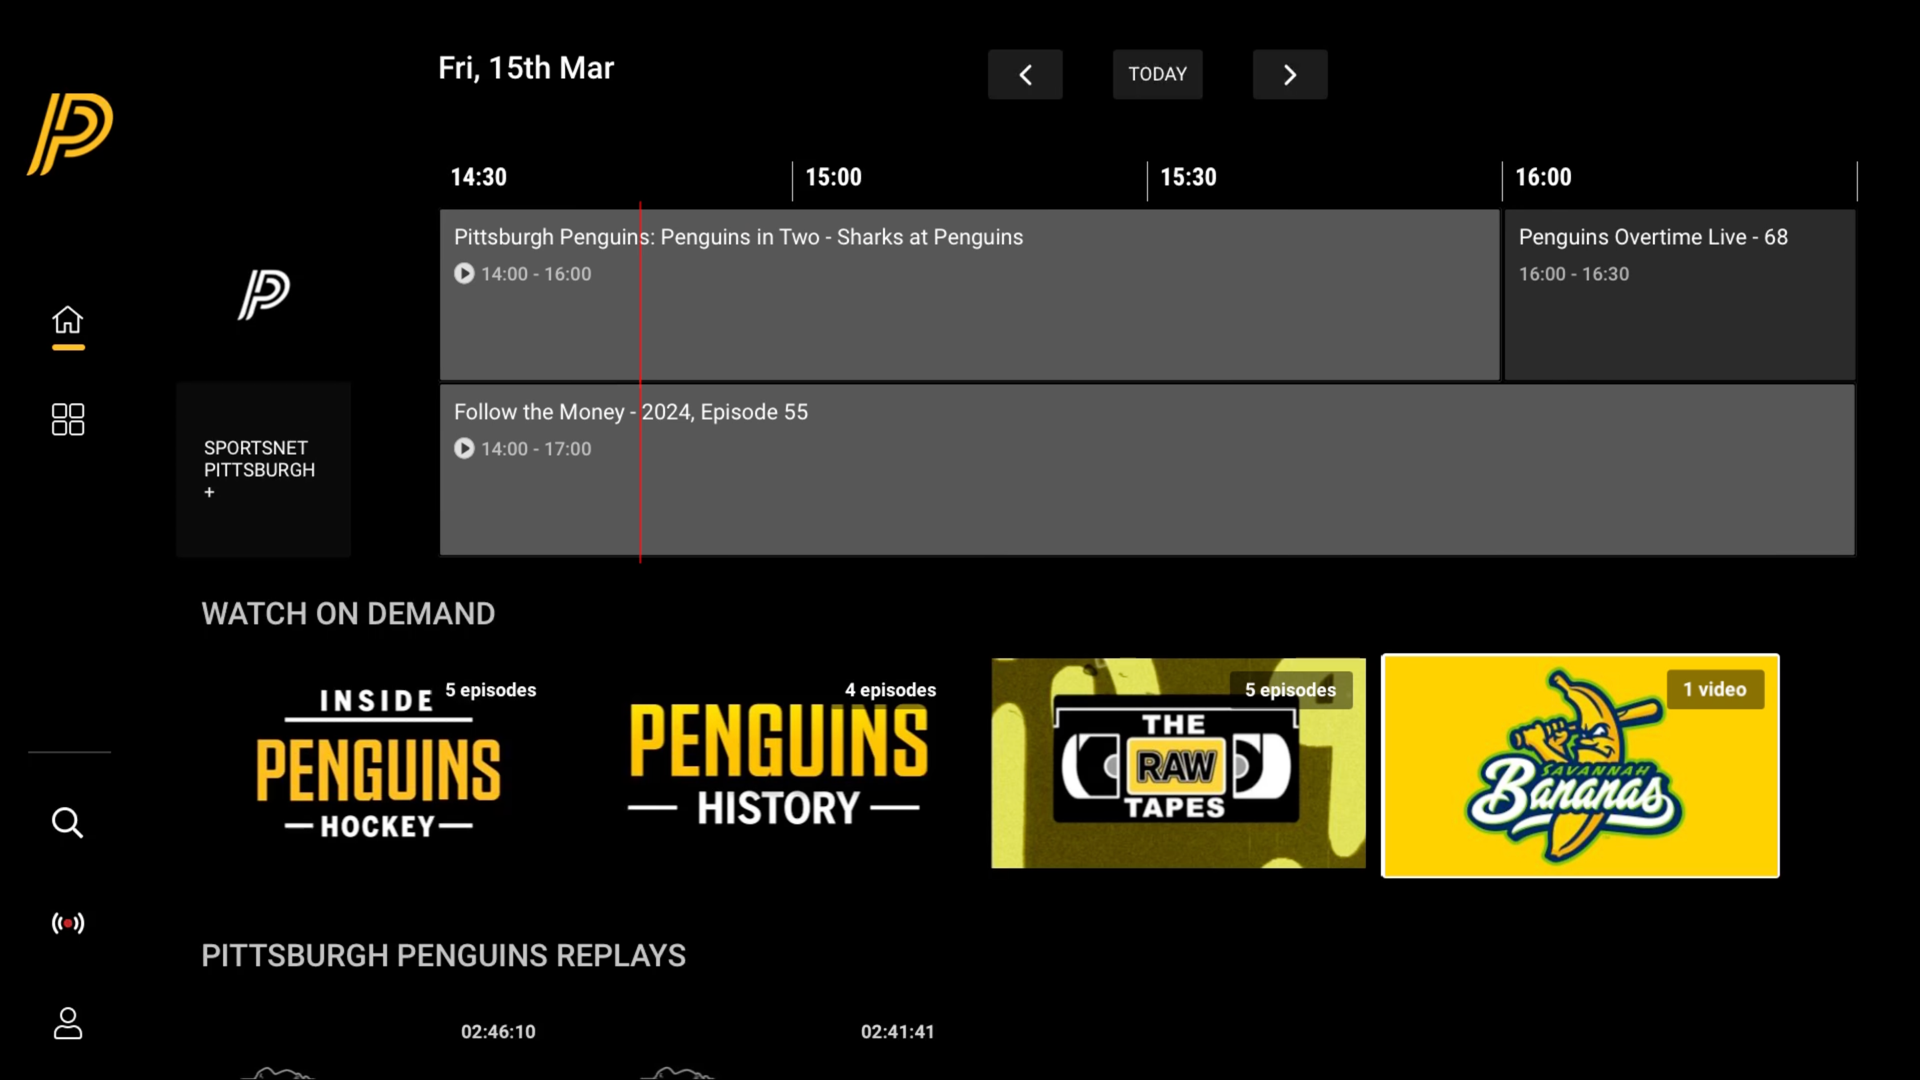Click the 14:30 time label
This screenshot has height=1080, width=1920.
(479, 177)
